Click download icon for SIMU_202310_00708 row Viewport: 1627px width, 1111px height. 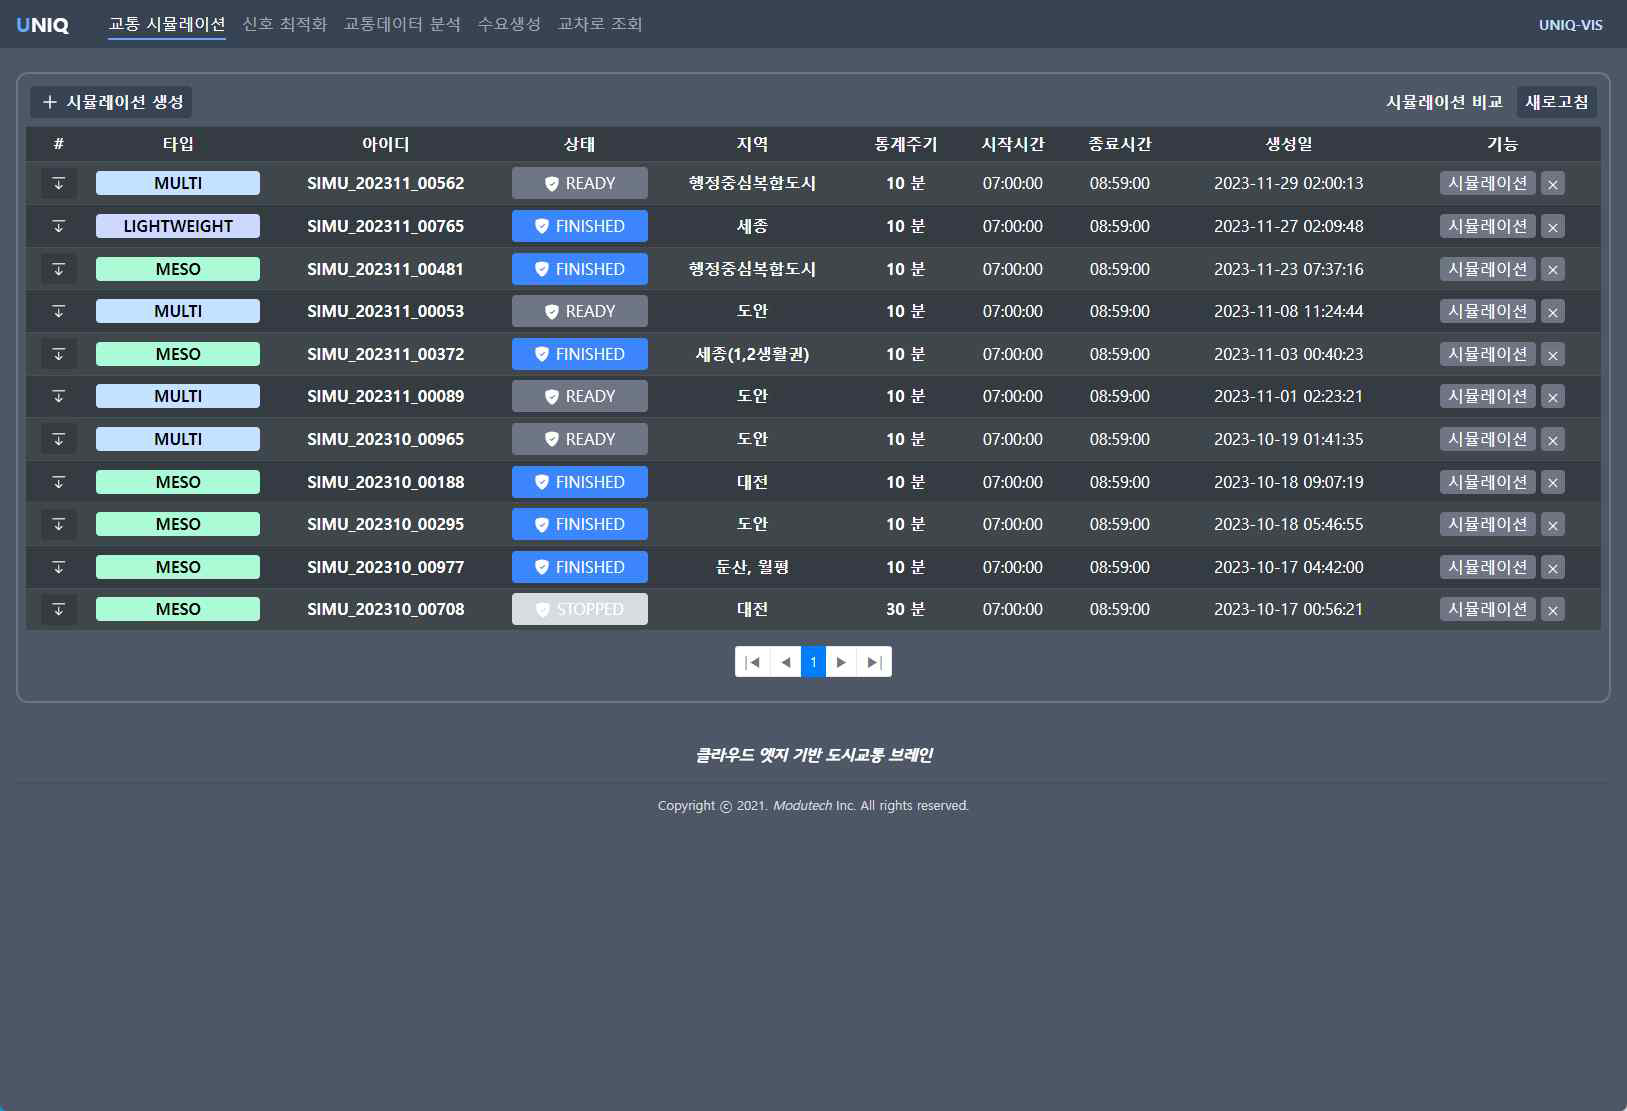point(59,609)
